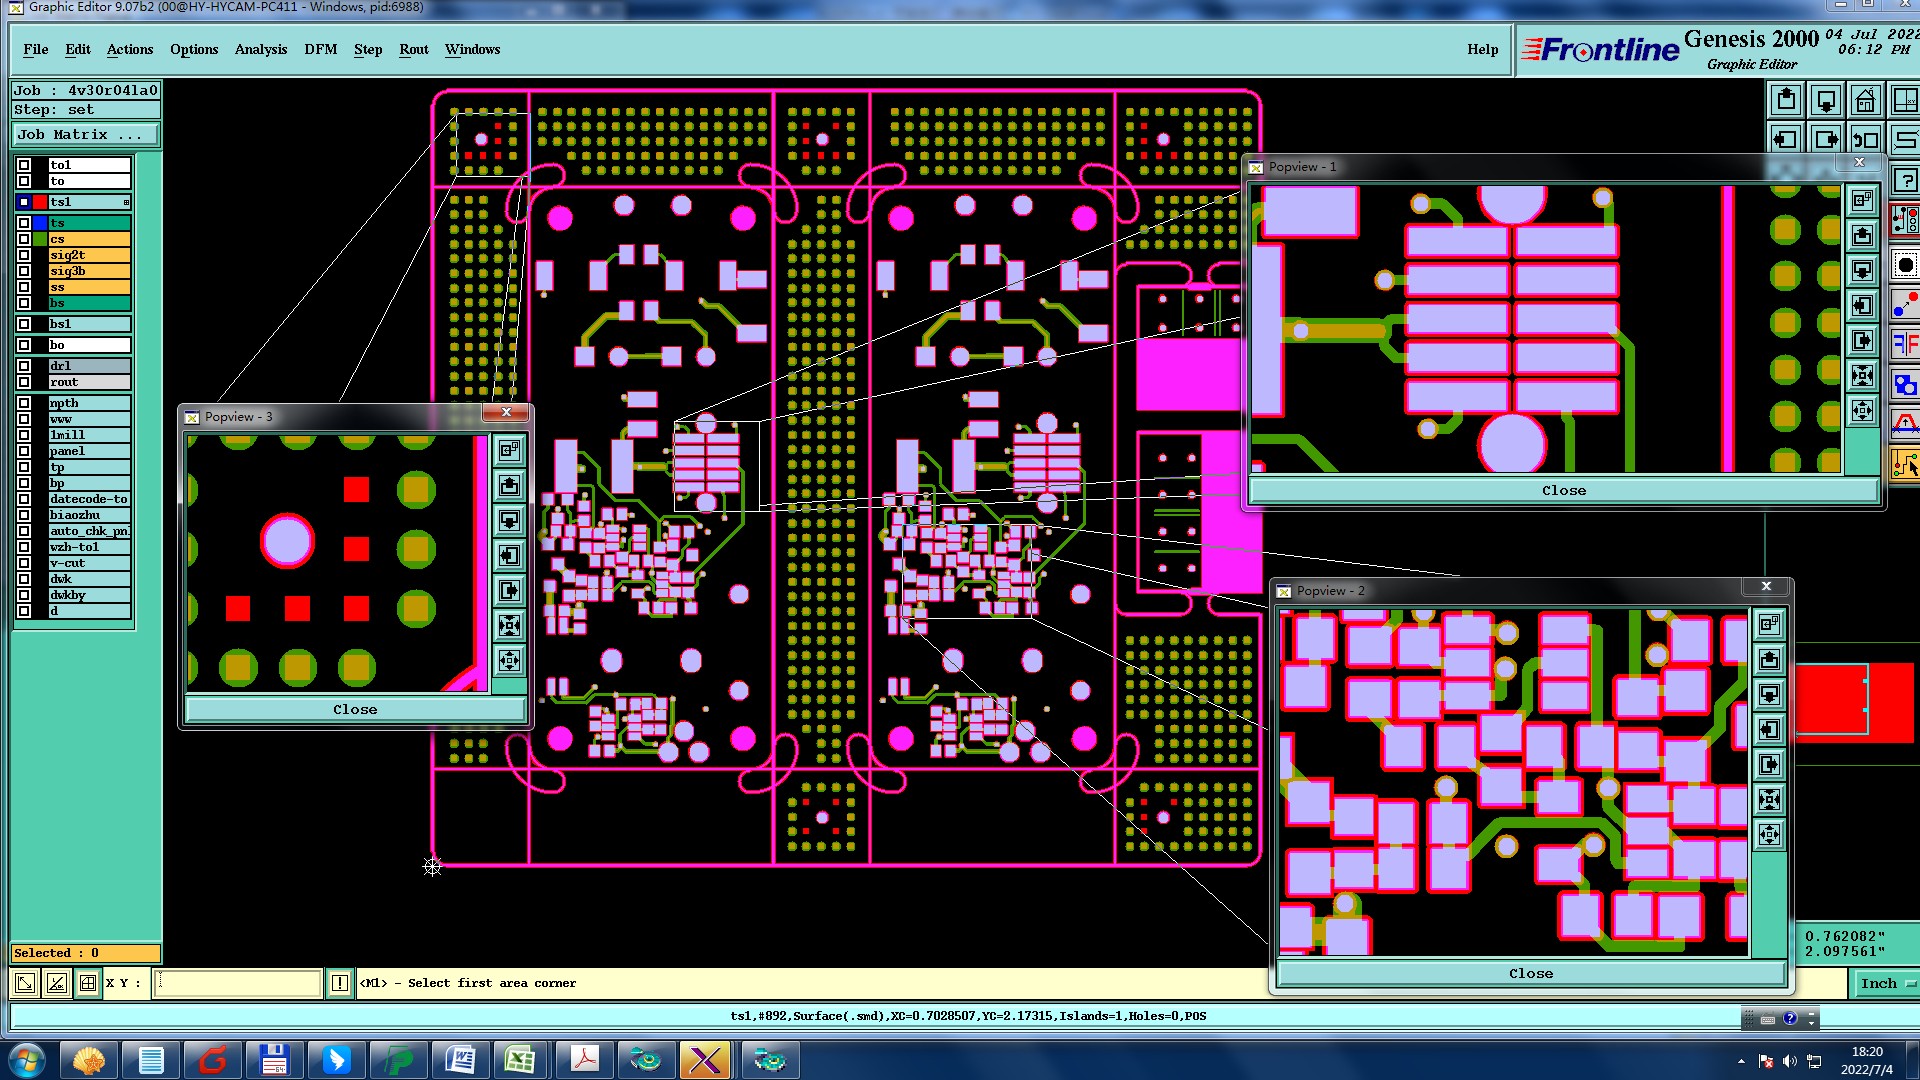Expand the ts1 layer options marker
The width and height of the screenshot is (1920, 1080).
(x=126, y=202)
